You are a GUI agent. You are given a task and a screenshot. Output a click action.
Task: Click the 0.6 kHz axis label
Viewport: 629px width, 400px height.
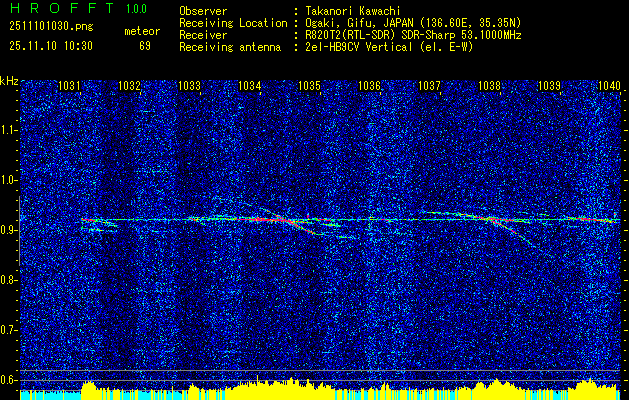tap(8, 380)
